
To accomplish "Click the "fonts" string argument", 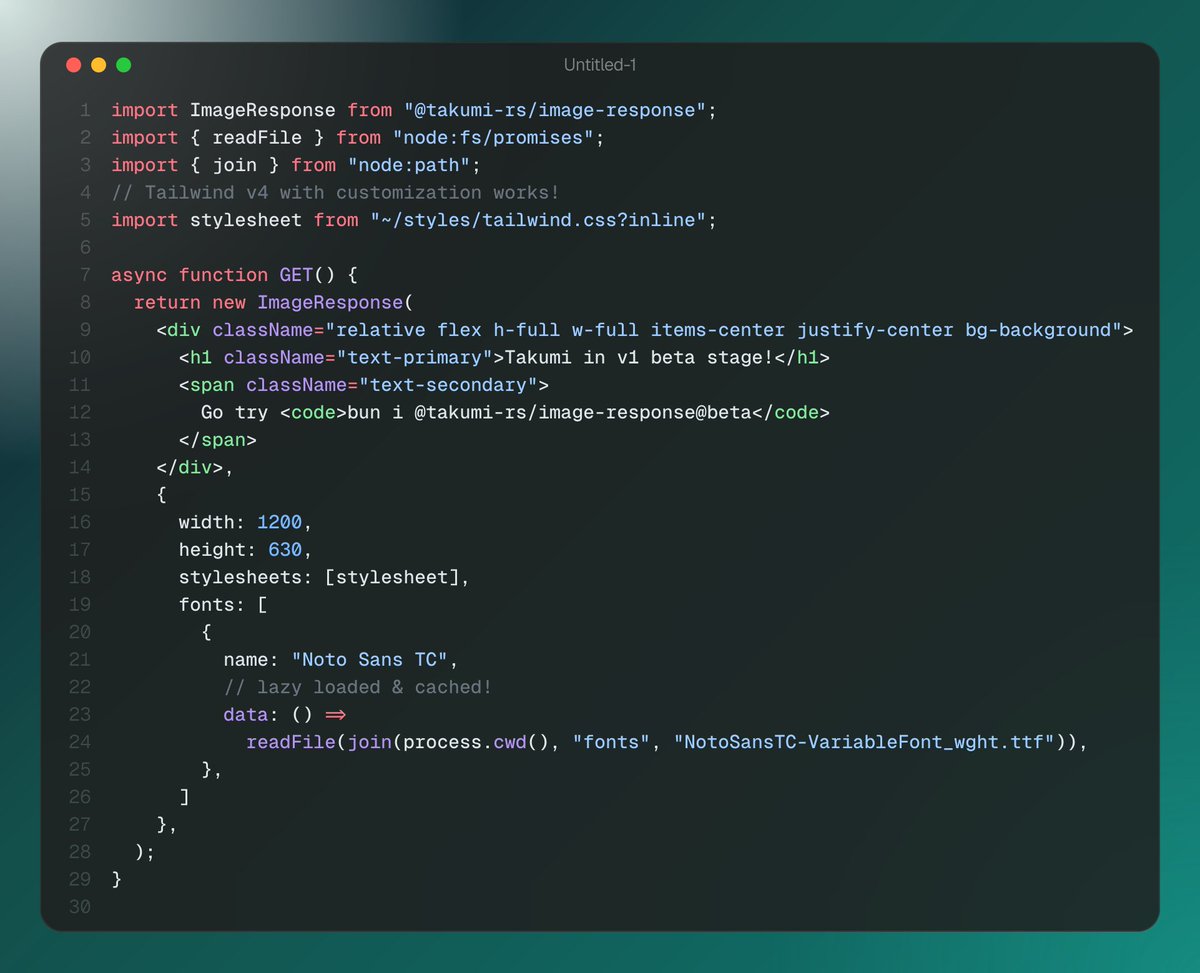I will coord(611,742).
